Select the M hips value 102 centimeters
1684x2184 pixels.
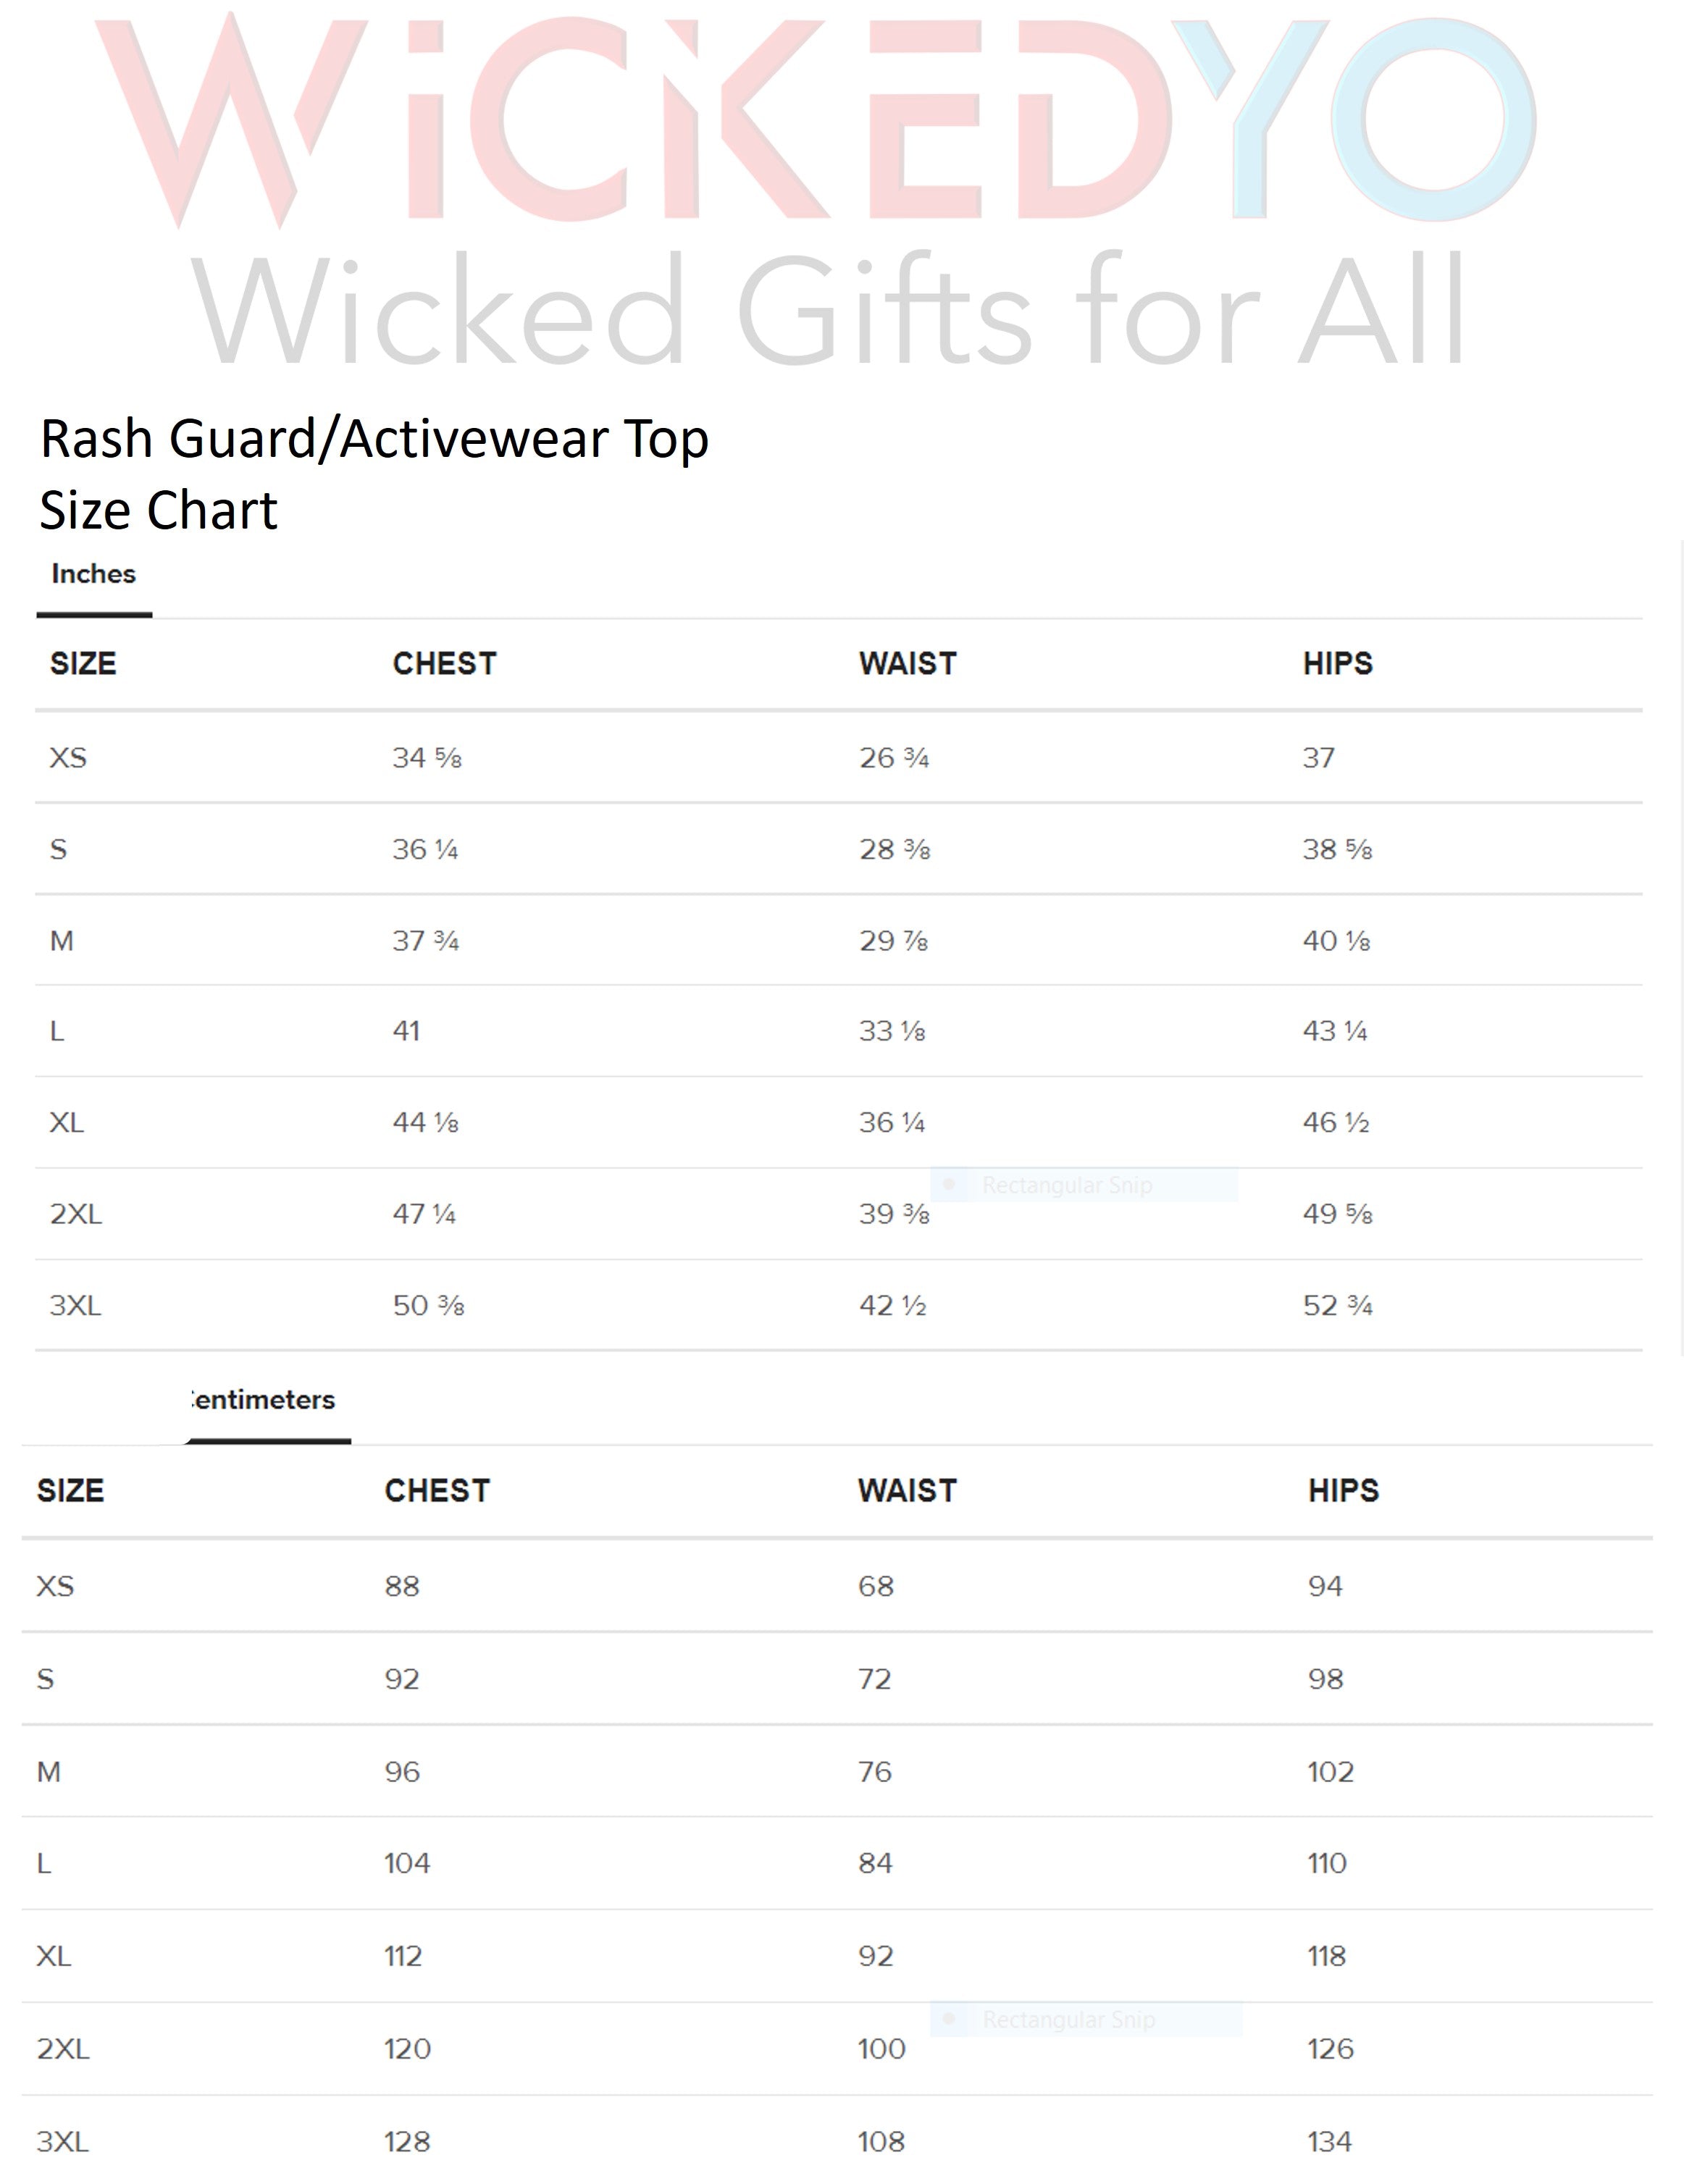[1330, 1772]
